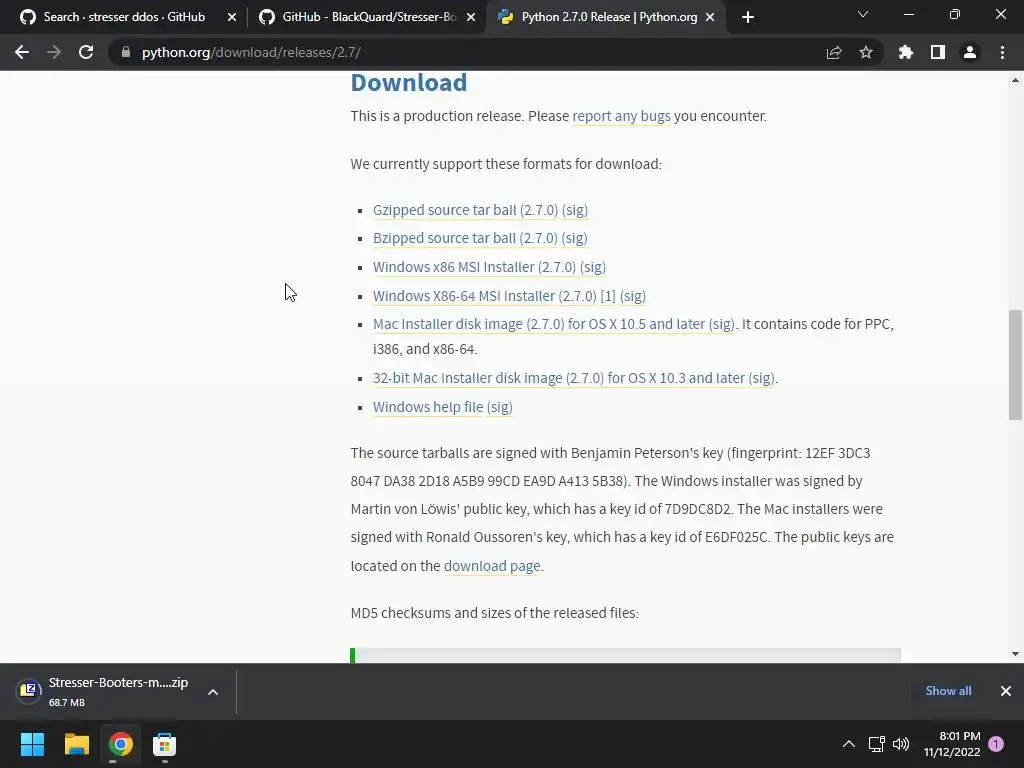Viewport: 1024px width, 768px height.
Task: Reload the Python 2.7.0 release page
Action: click(x=86, y=52)
